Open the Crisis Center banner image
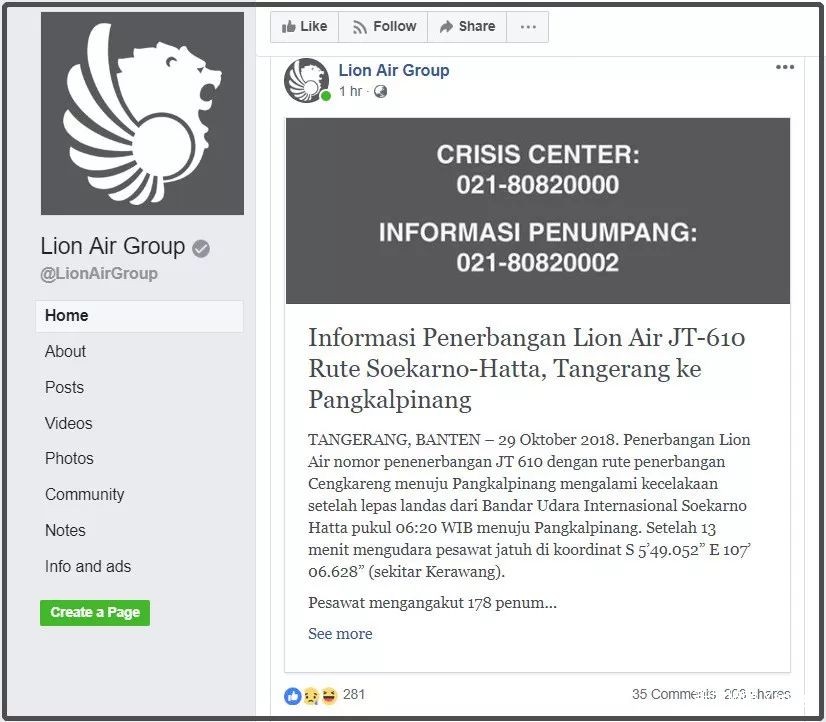This screenshot has height=722, width=826. tap(537, 211)
